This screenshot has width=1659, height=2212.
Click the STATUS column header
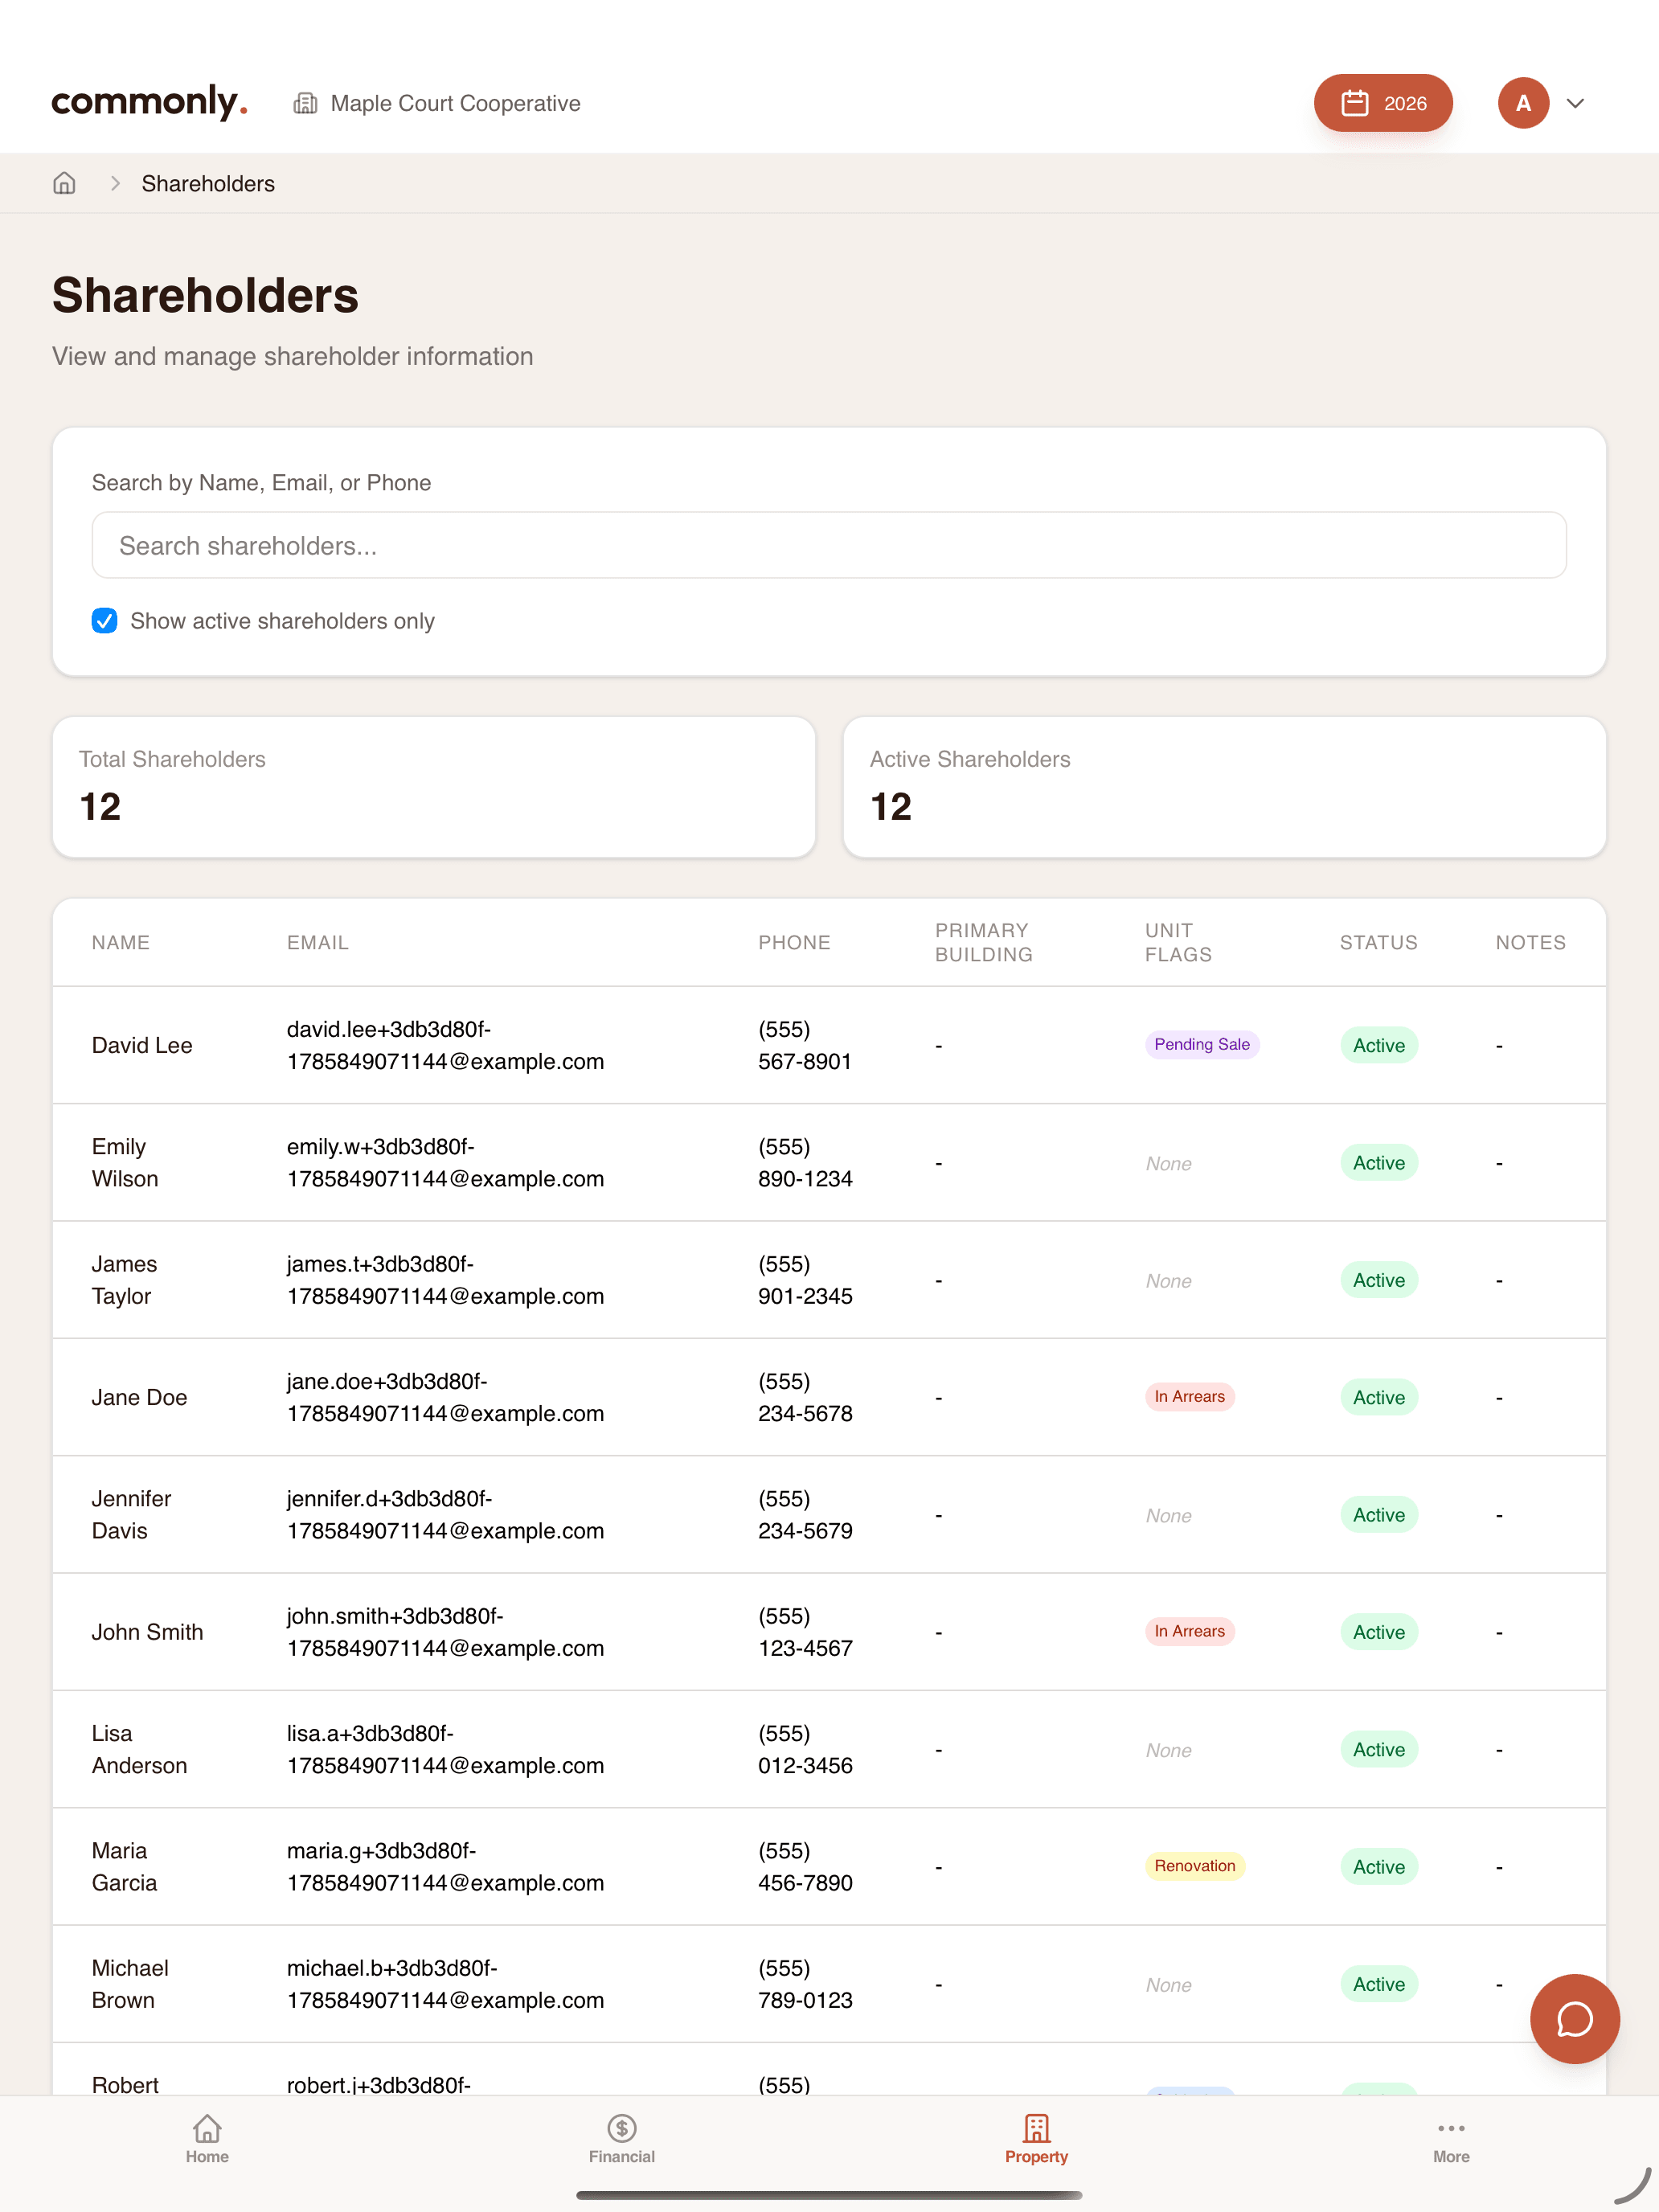coord(1378,942)
